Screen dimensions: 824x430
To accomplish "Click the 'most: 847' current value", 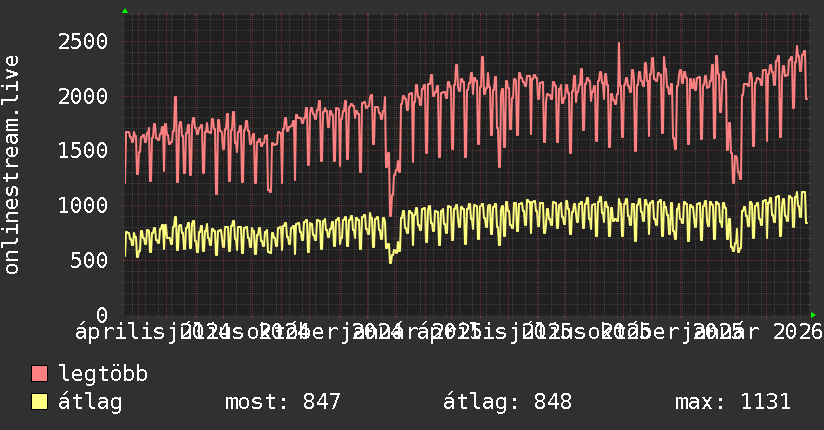I will tap(283, 402).
